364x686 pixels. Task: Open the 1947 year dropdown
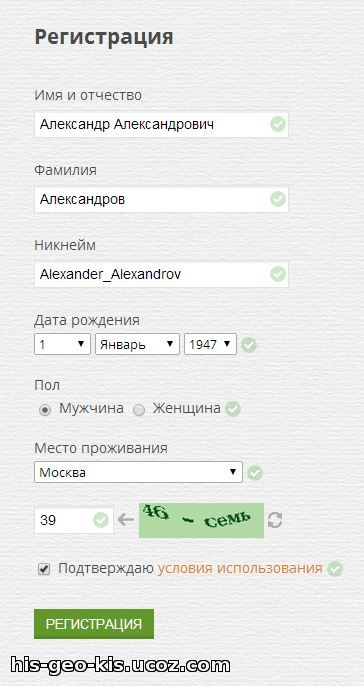[x=210, y=344]
